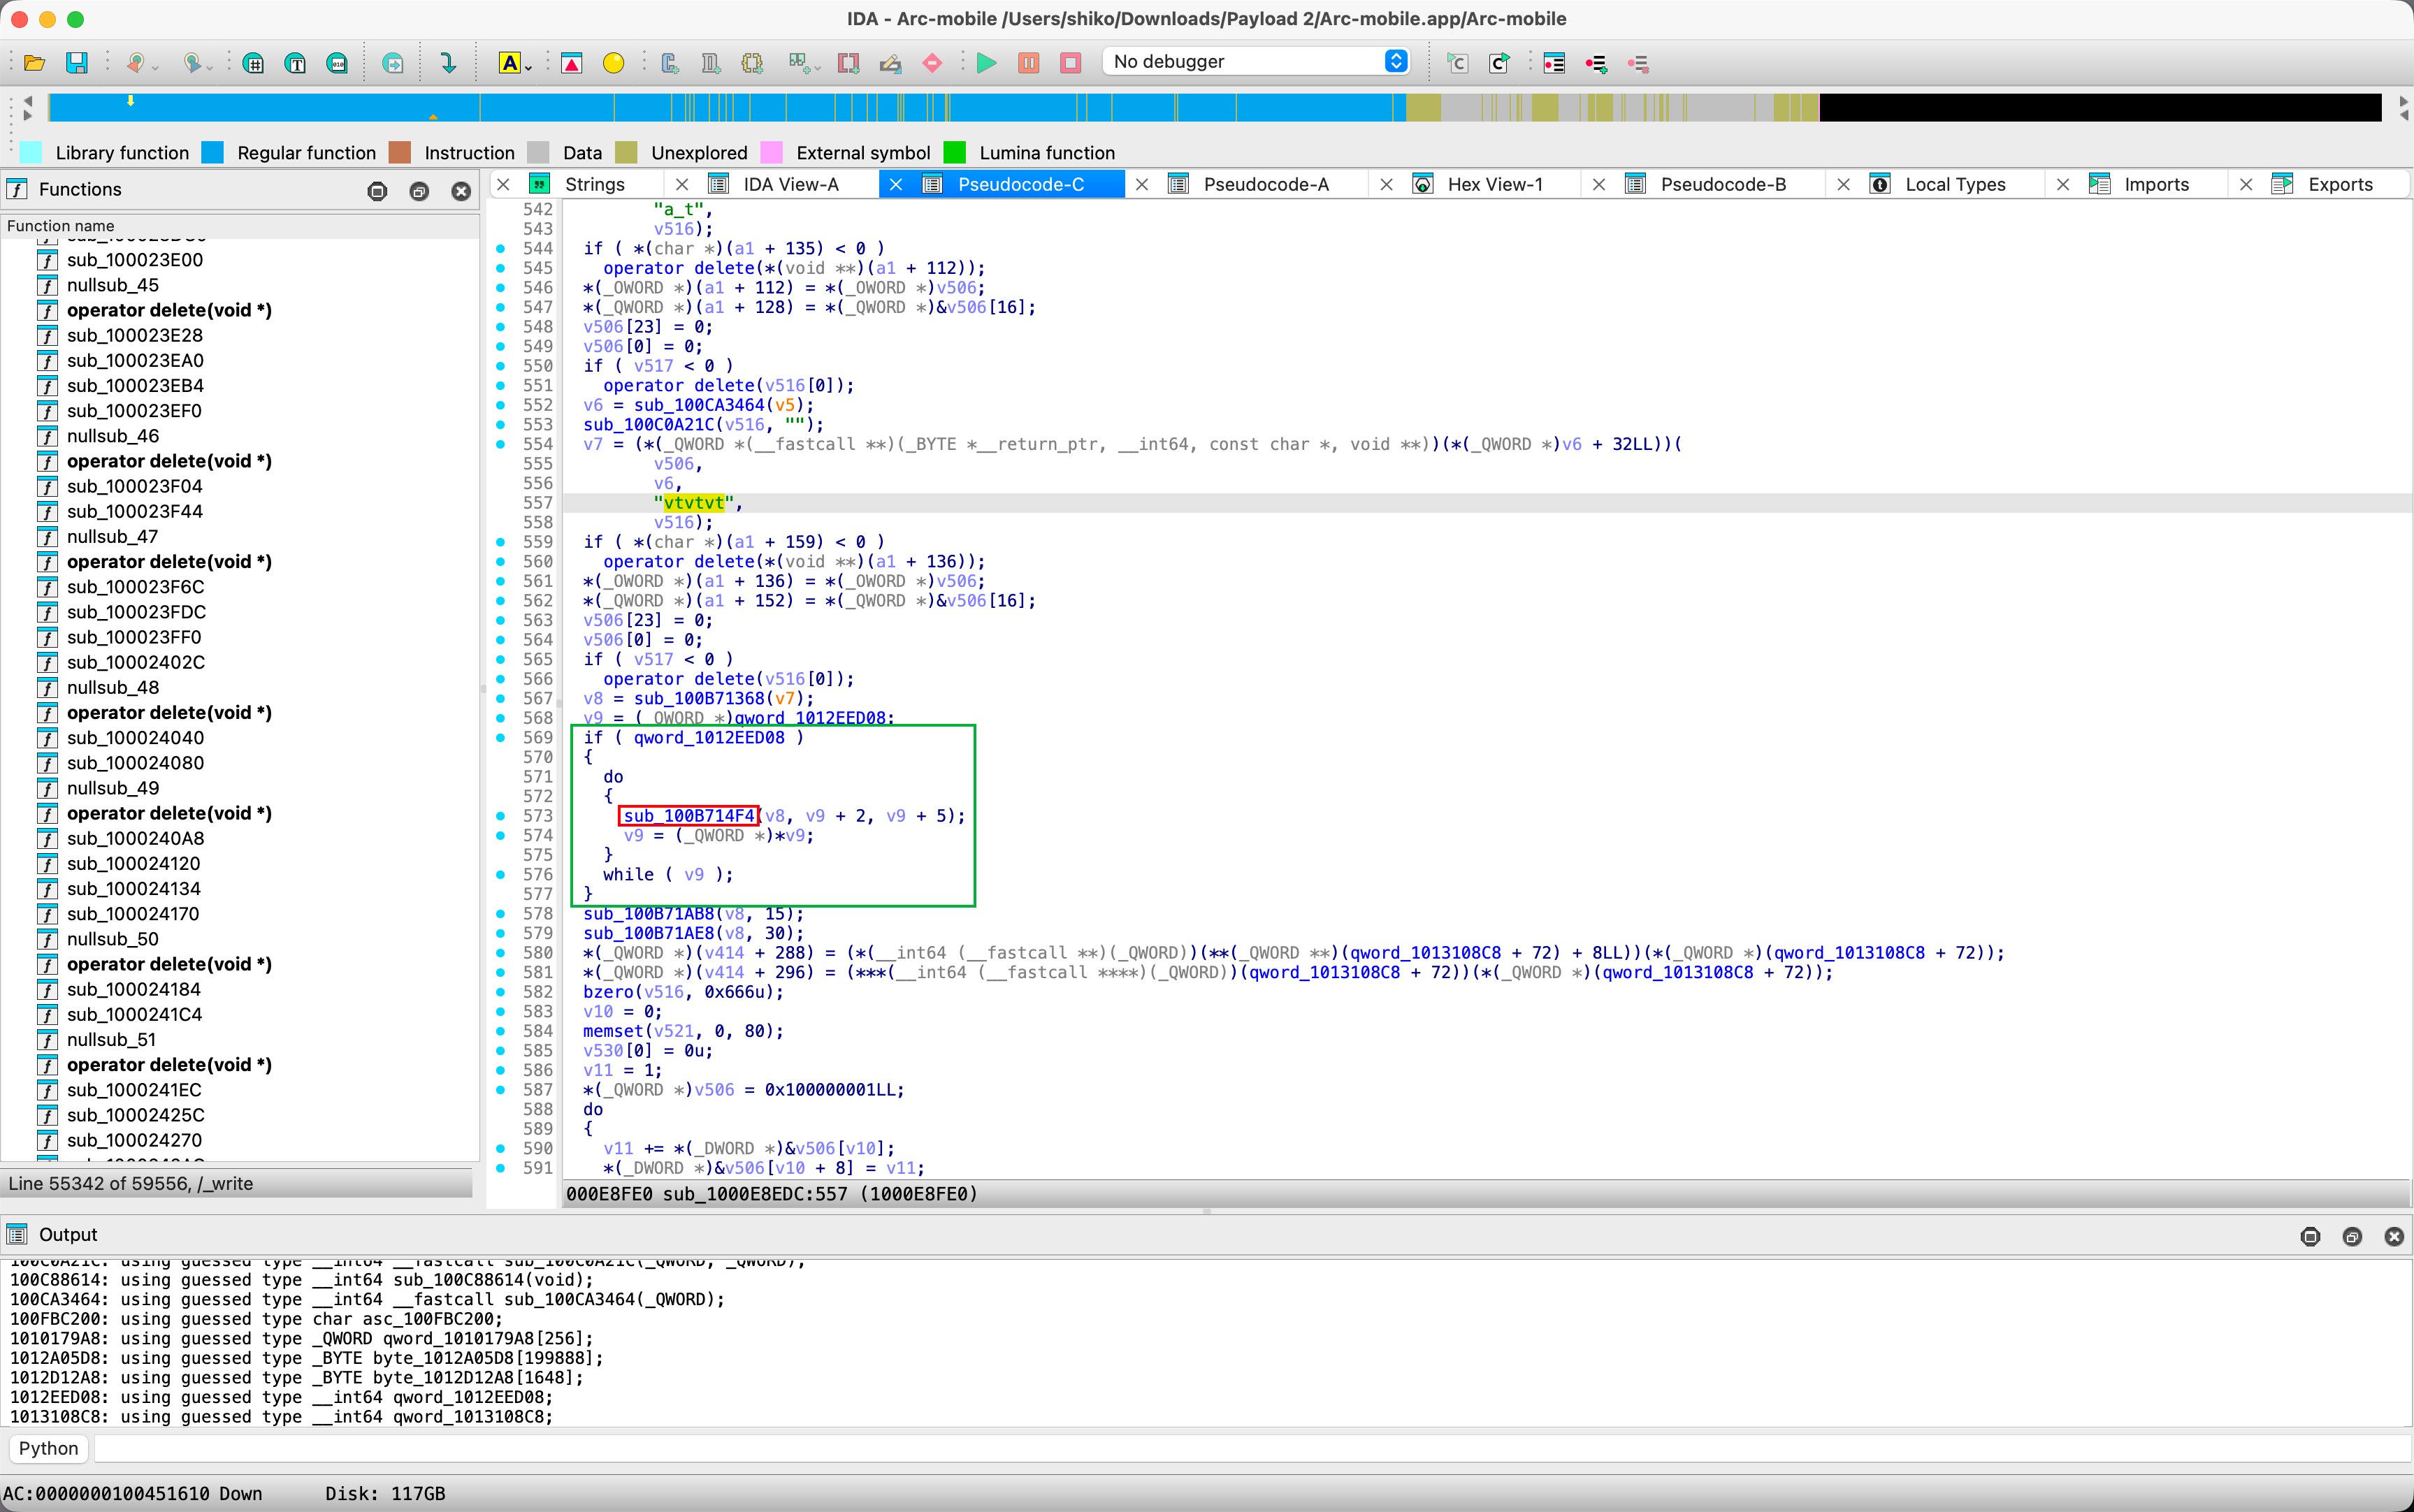Start the process with the green play button
The width and height of the screenshot is (2414, 1512).
(986, 63)
